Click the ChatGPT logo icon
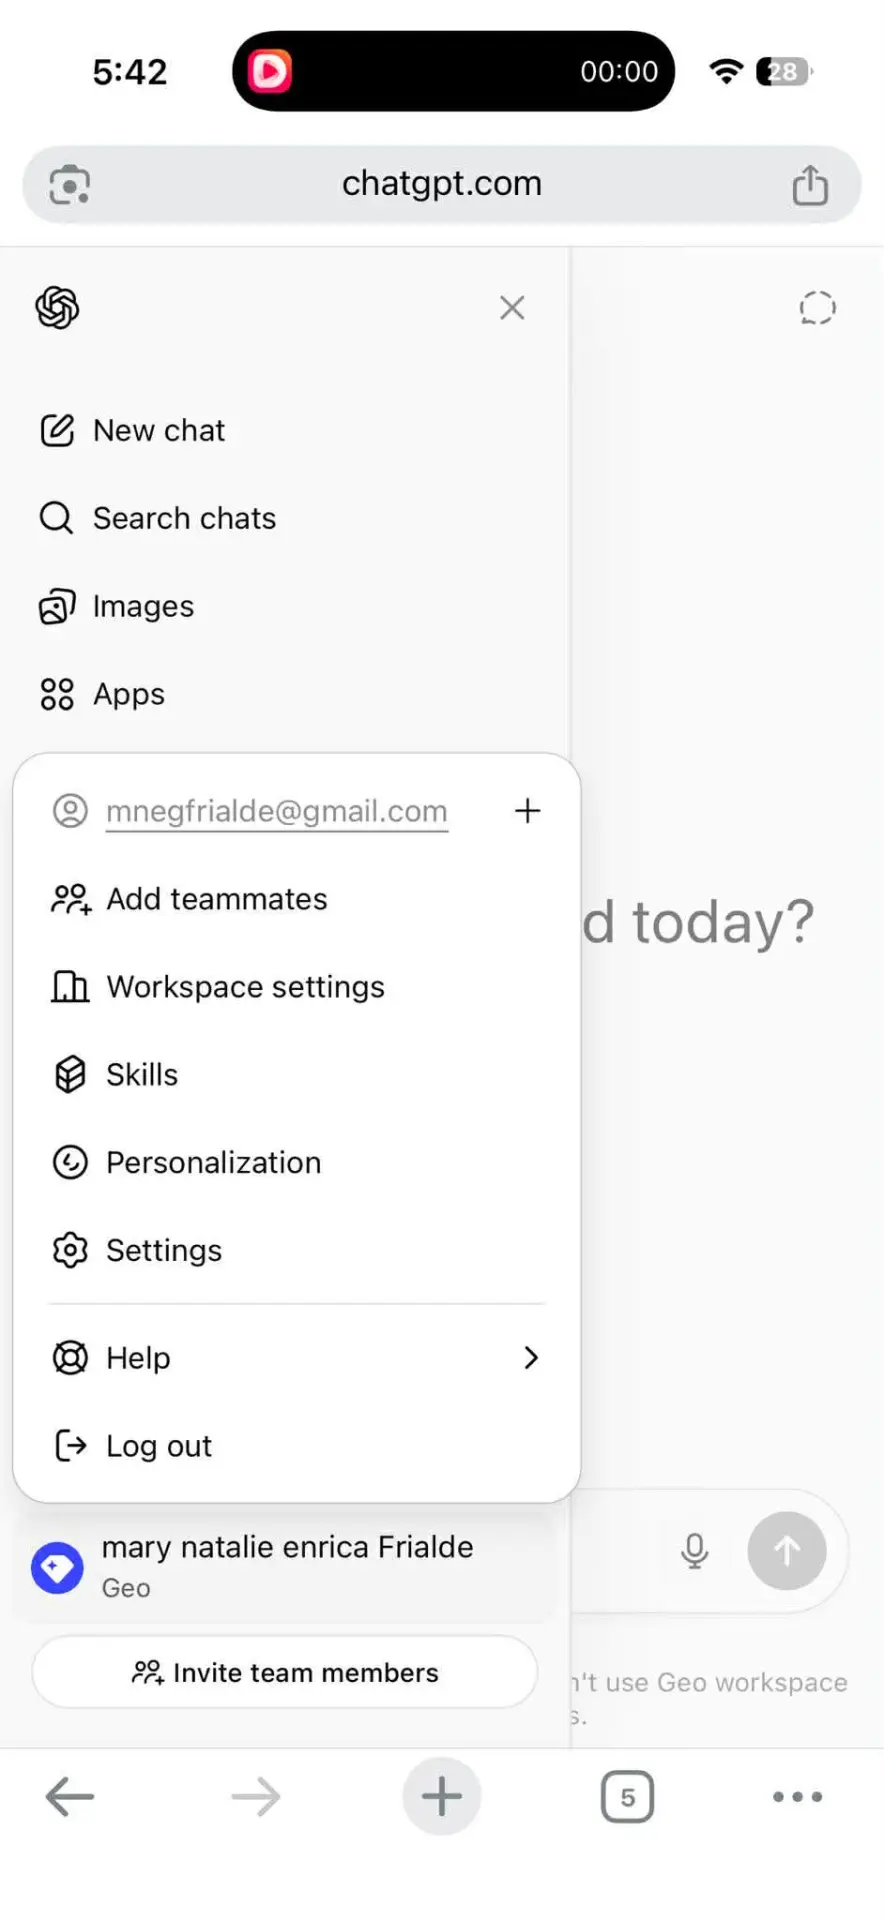The height and width of the screenshot is (1920, 884). (x=57, y=308)
